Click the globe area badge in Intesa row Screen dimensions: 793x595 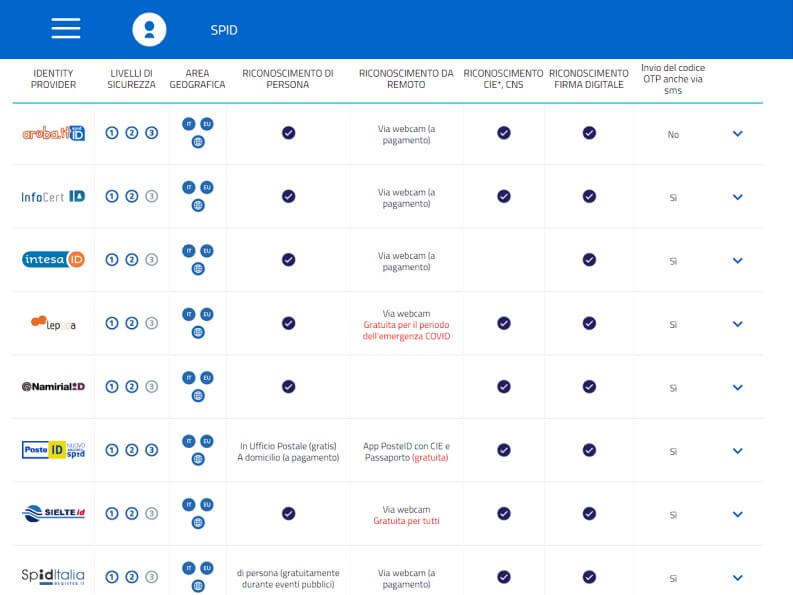click(x=198, y=269)
